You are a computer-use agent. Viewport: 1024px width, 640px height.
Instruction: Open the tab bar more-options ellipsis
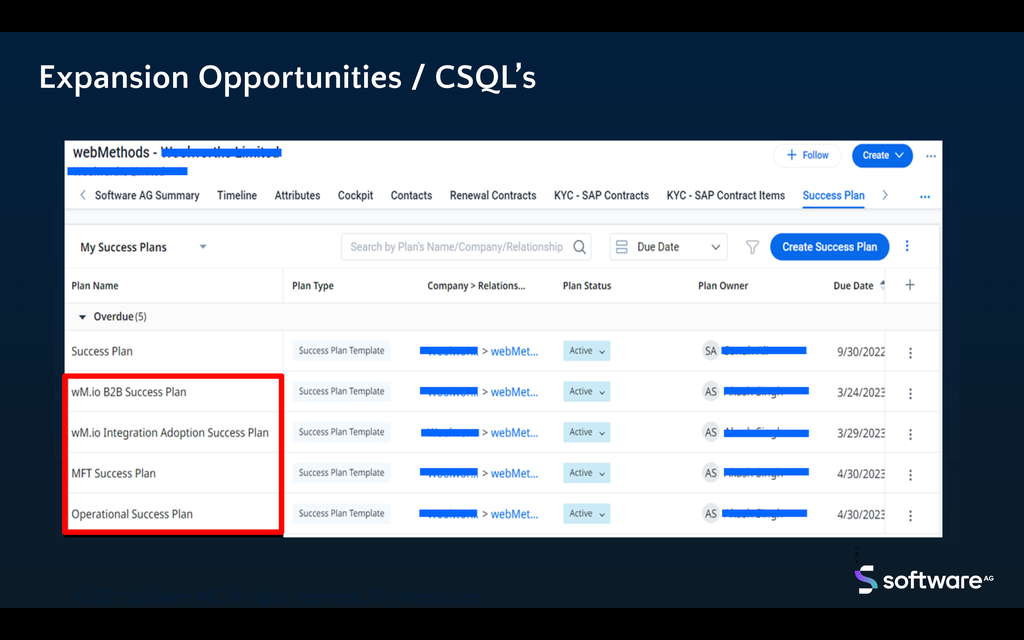(925, 196)
